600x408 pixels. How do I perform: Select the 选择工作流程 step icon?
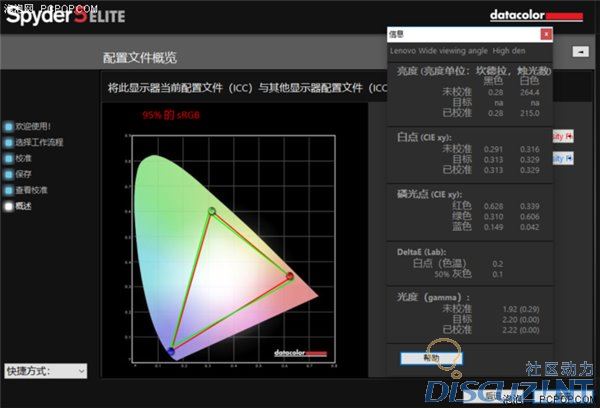(x=9, y=143)
